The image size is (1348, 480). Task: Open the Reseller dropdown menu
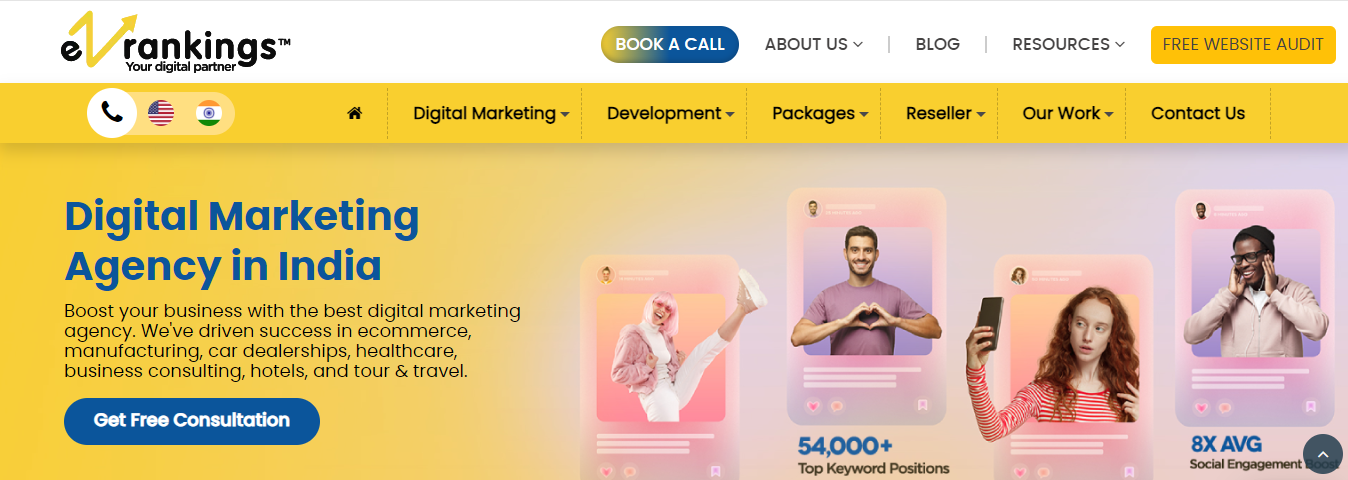pos(945,114)
